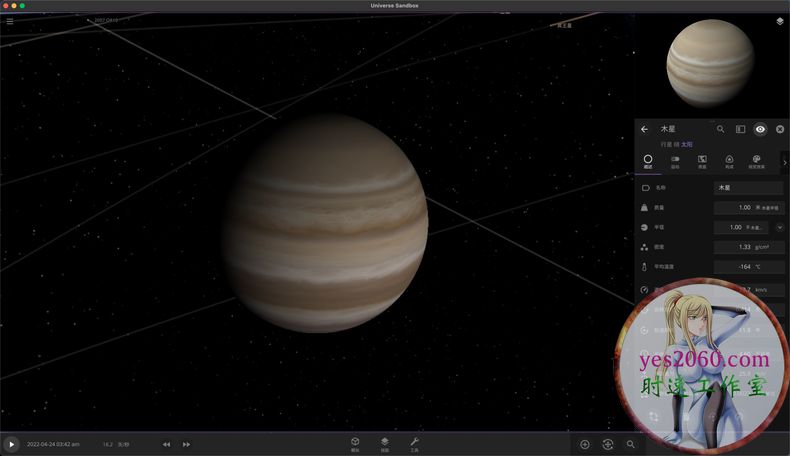Switch to the Composition tab

tap(729, 161)
